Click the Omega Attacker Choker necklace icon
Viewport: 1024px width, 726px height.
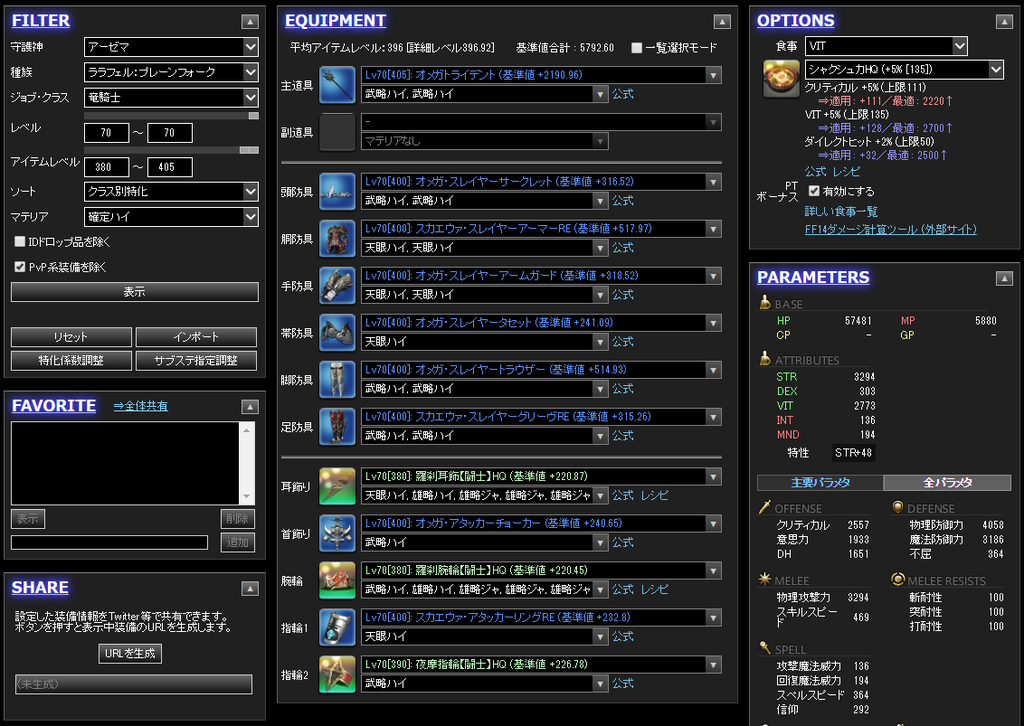point(337,533)
